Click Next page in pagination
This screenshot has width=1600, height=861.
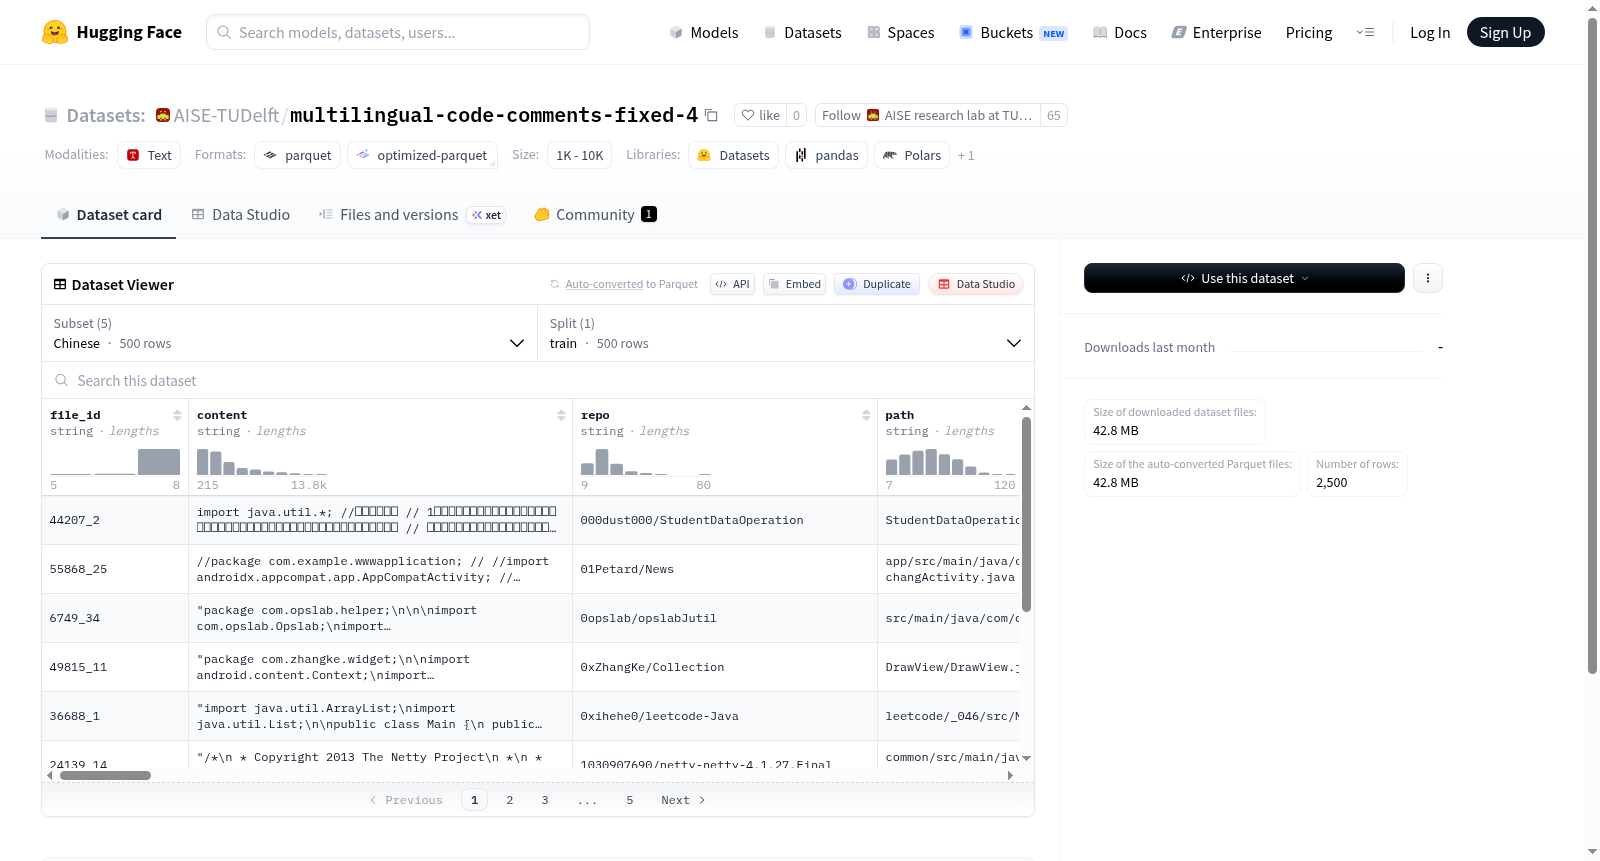pos(683,800)
